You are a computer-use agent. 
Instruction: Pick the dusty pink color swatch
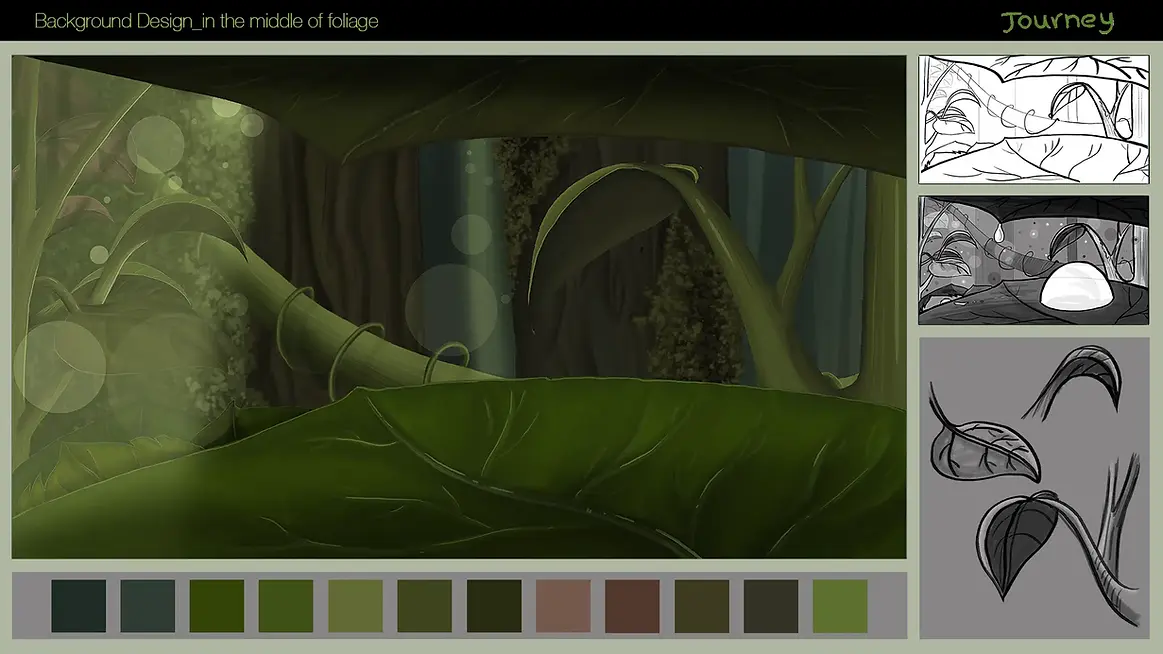tap(563, 606)
